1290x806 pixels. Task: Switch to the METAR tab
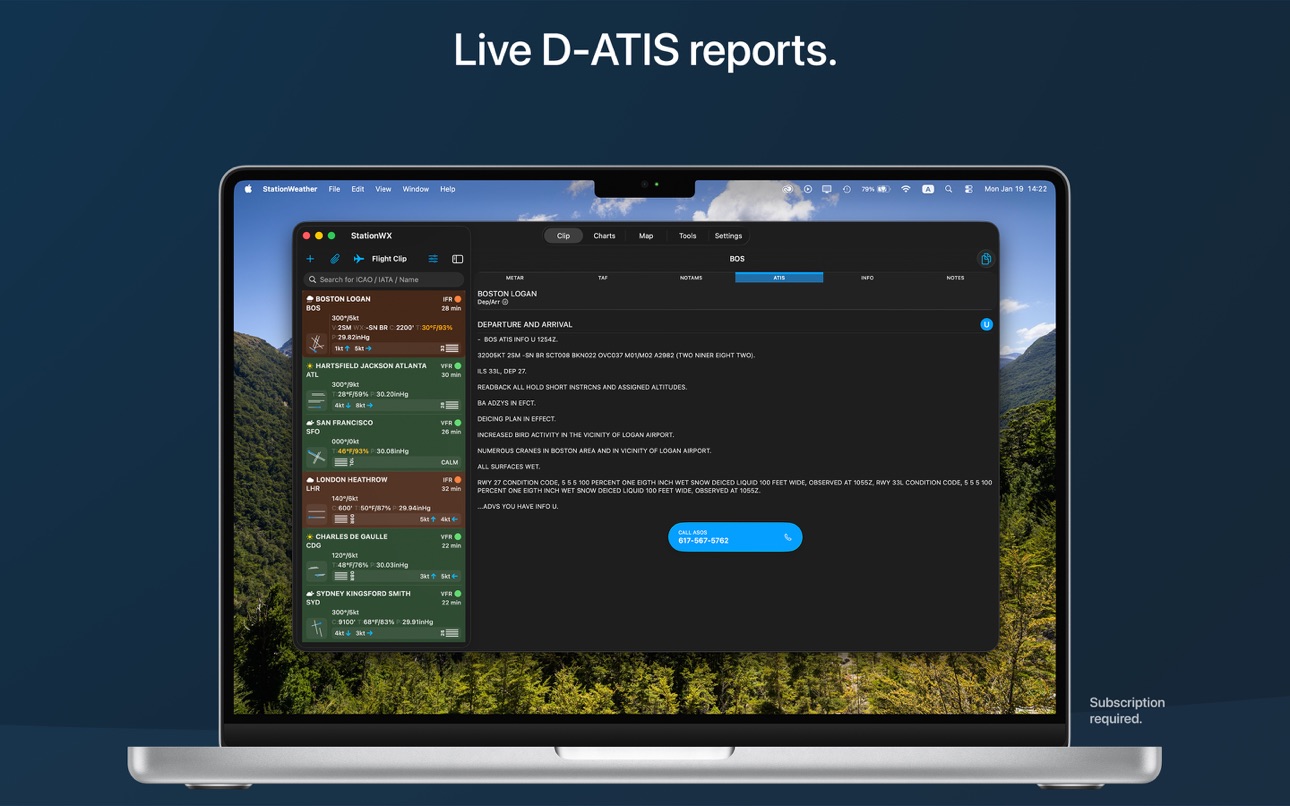pyautogui.click(x=515, y=278)
